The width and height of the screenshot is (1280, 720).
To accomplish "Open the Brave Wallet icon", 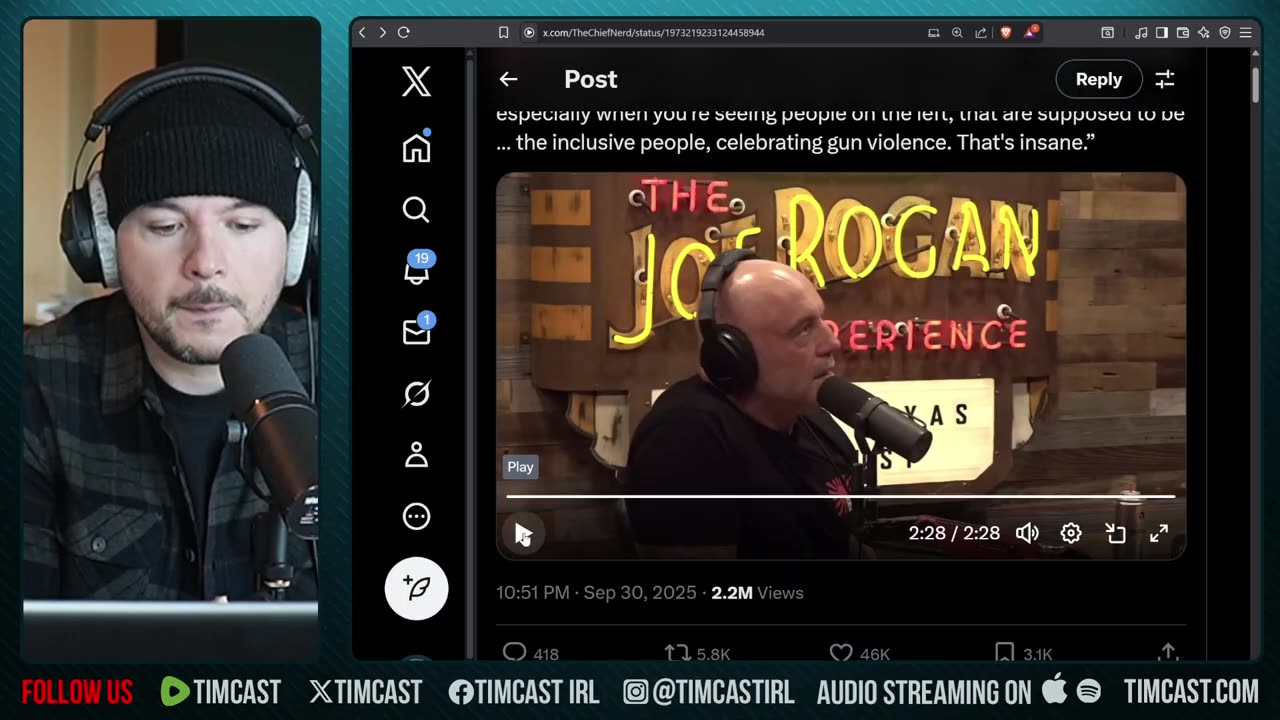I will pyautogui.click(x=1183, y=32).
